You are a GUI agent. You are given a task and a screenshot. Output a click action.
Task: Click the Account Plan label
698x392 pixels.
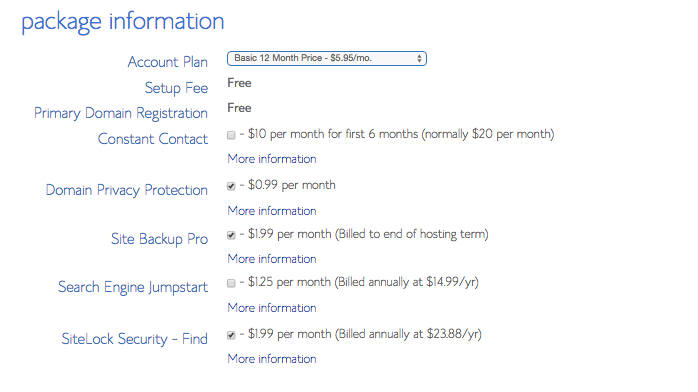[168, 62]
